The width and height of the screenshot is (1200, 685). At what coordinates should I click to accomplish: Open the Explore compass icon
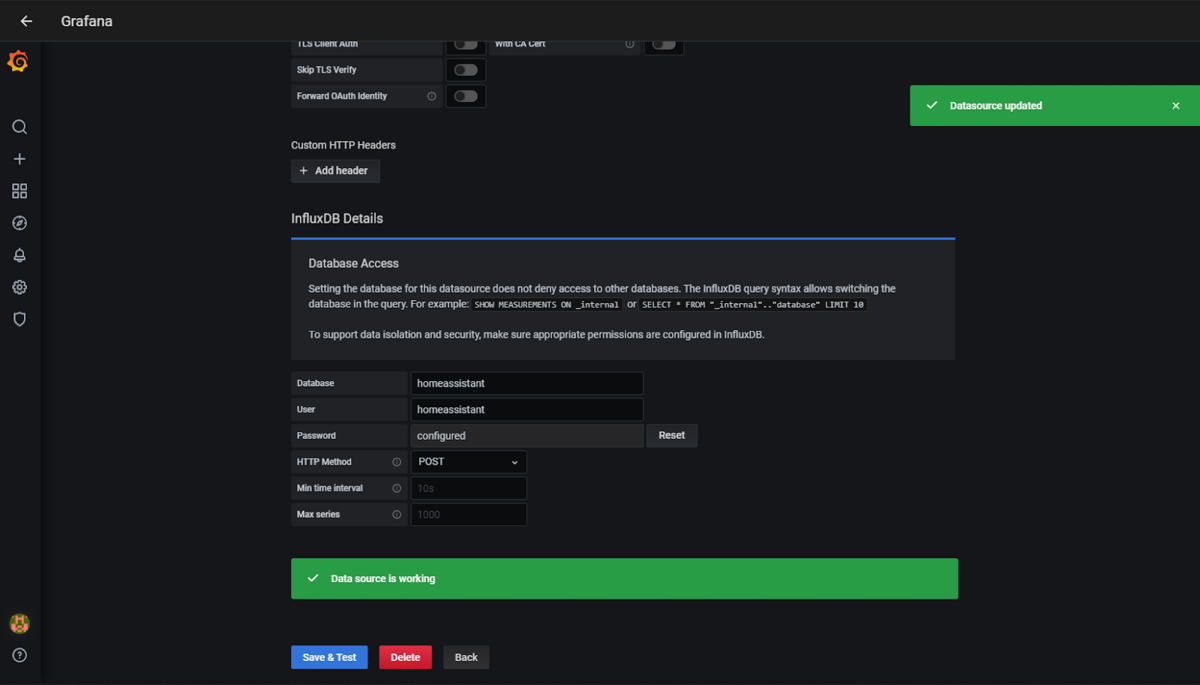tap(19, 223)
